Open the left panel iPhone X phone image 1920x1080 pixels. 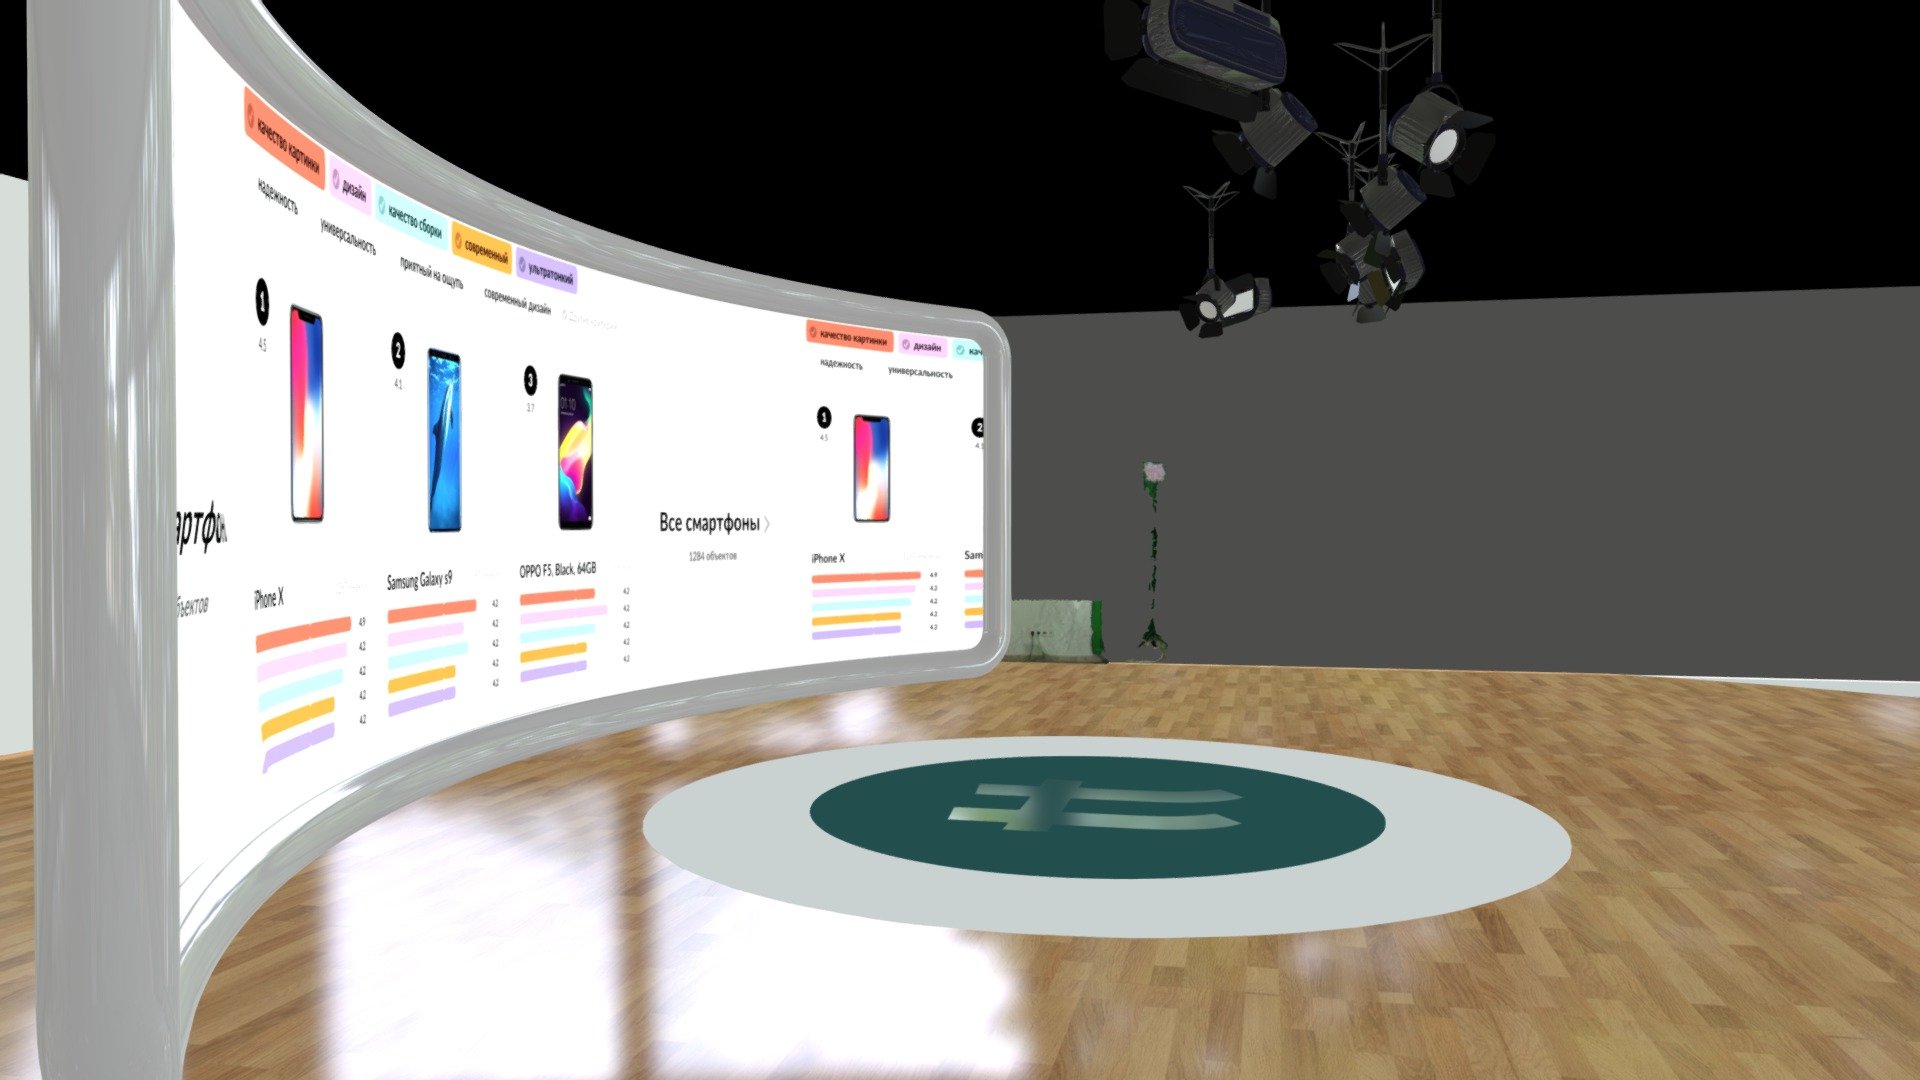(x=307, y=414)
